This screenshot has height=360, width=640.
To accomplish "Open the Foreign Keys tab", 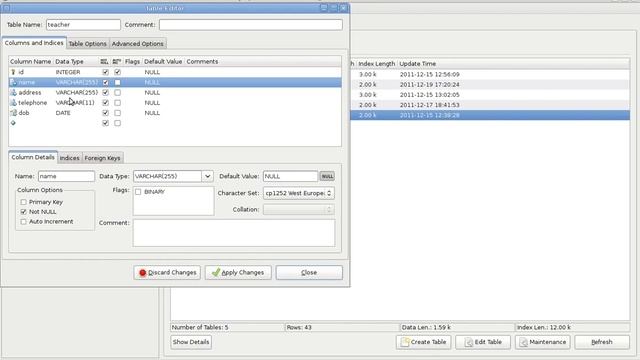I will 102,158.
